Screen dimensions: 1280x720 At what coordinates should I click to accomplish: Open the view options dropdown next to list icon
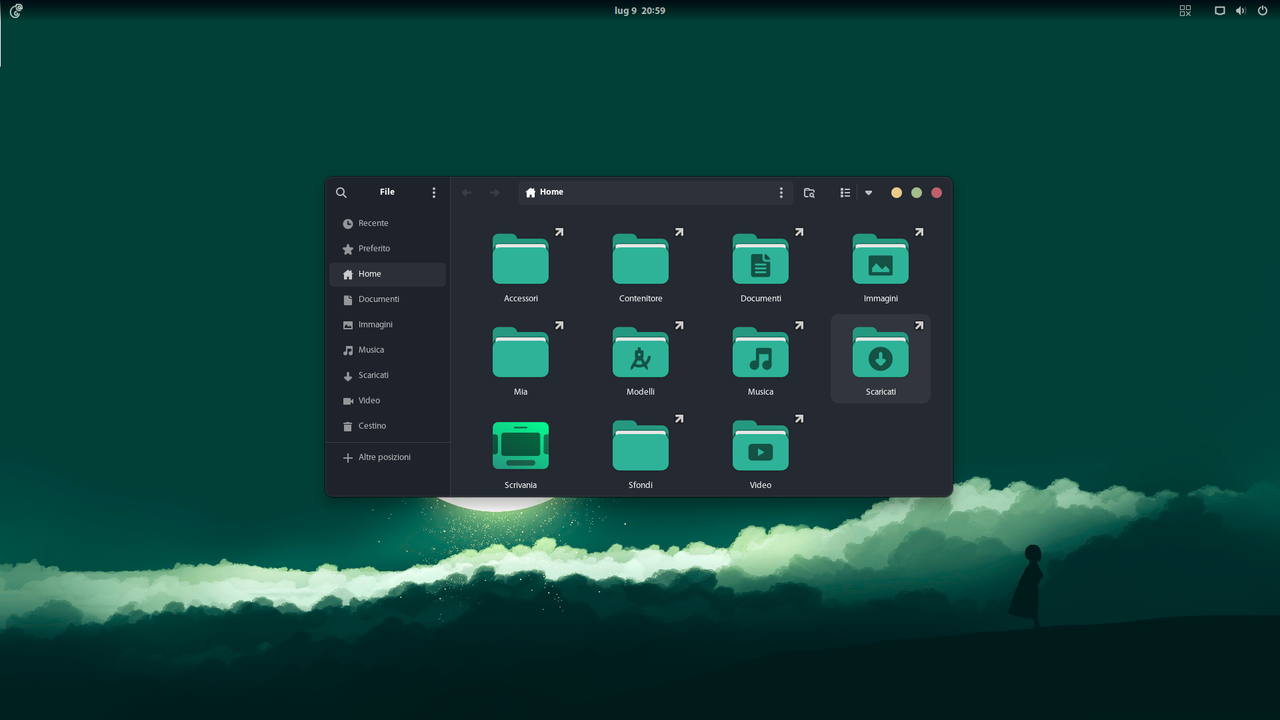click(x=868, y=192)
